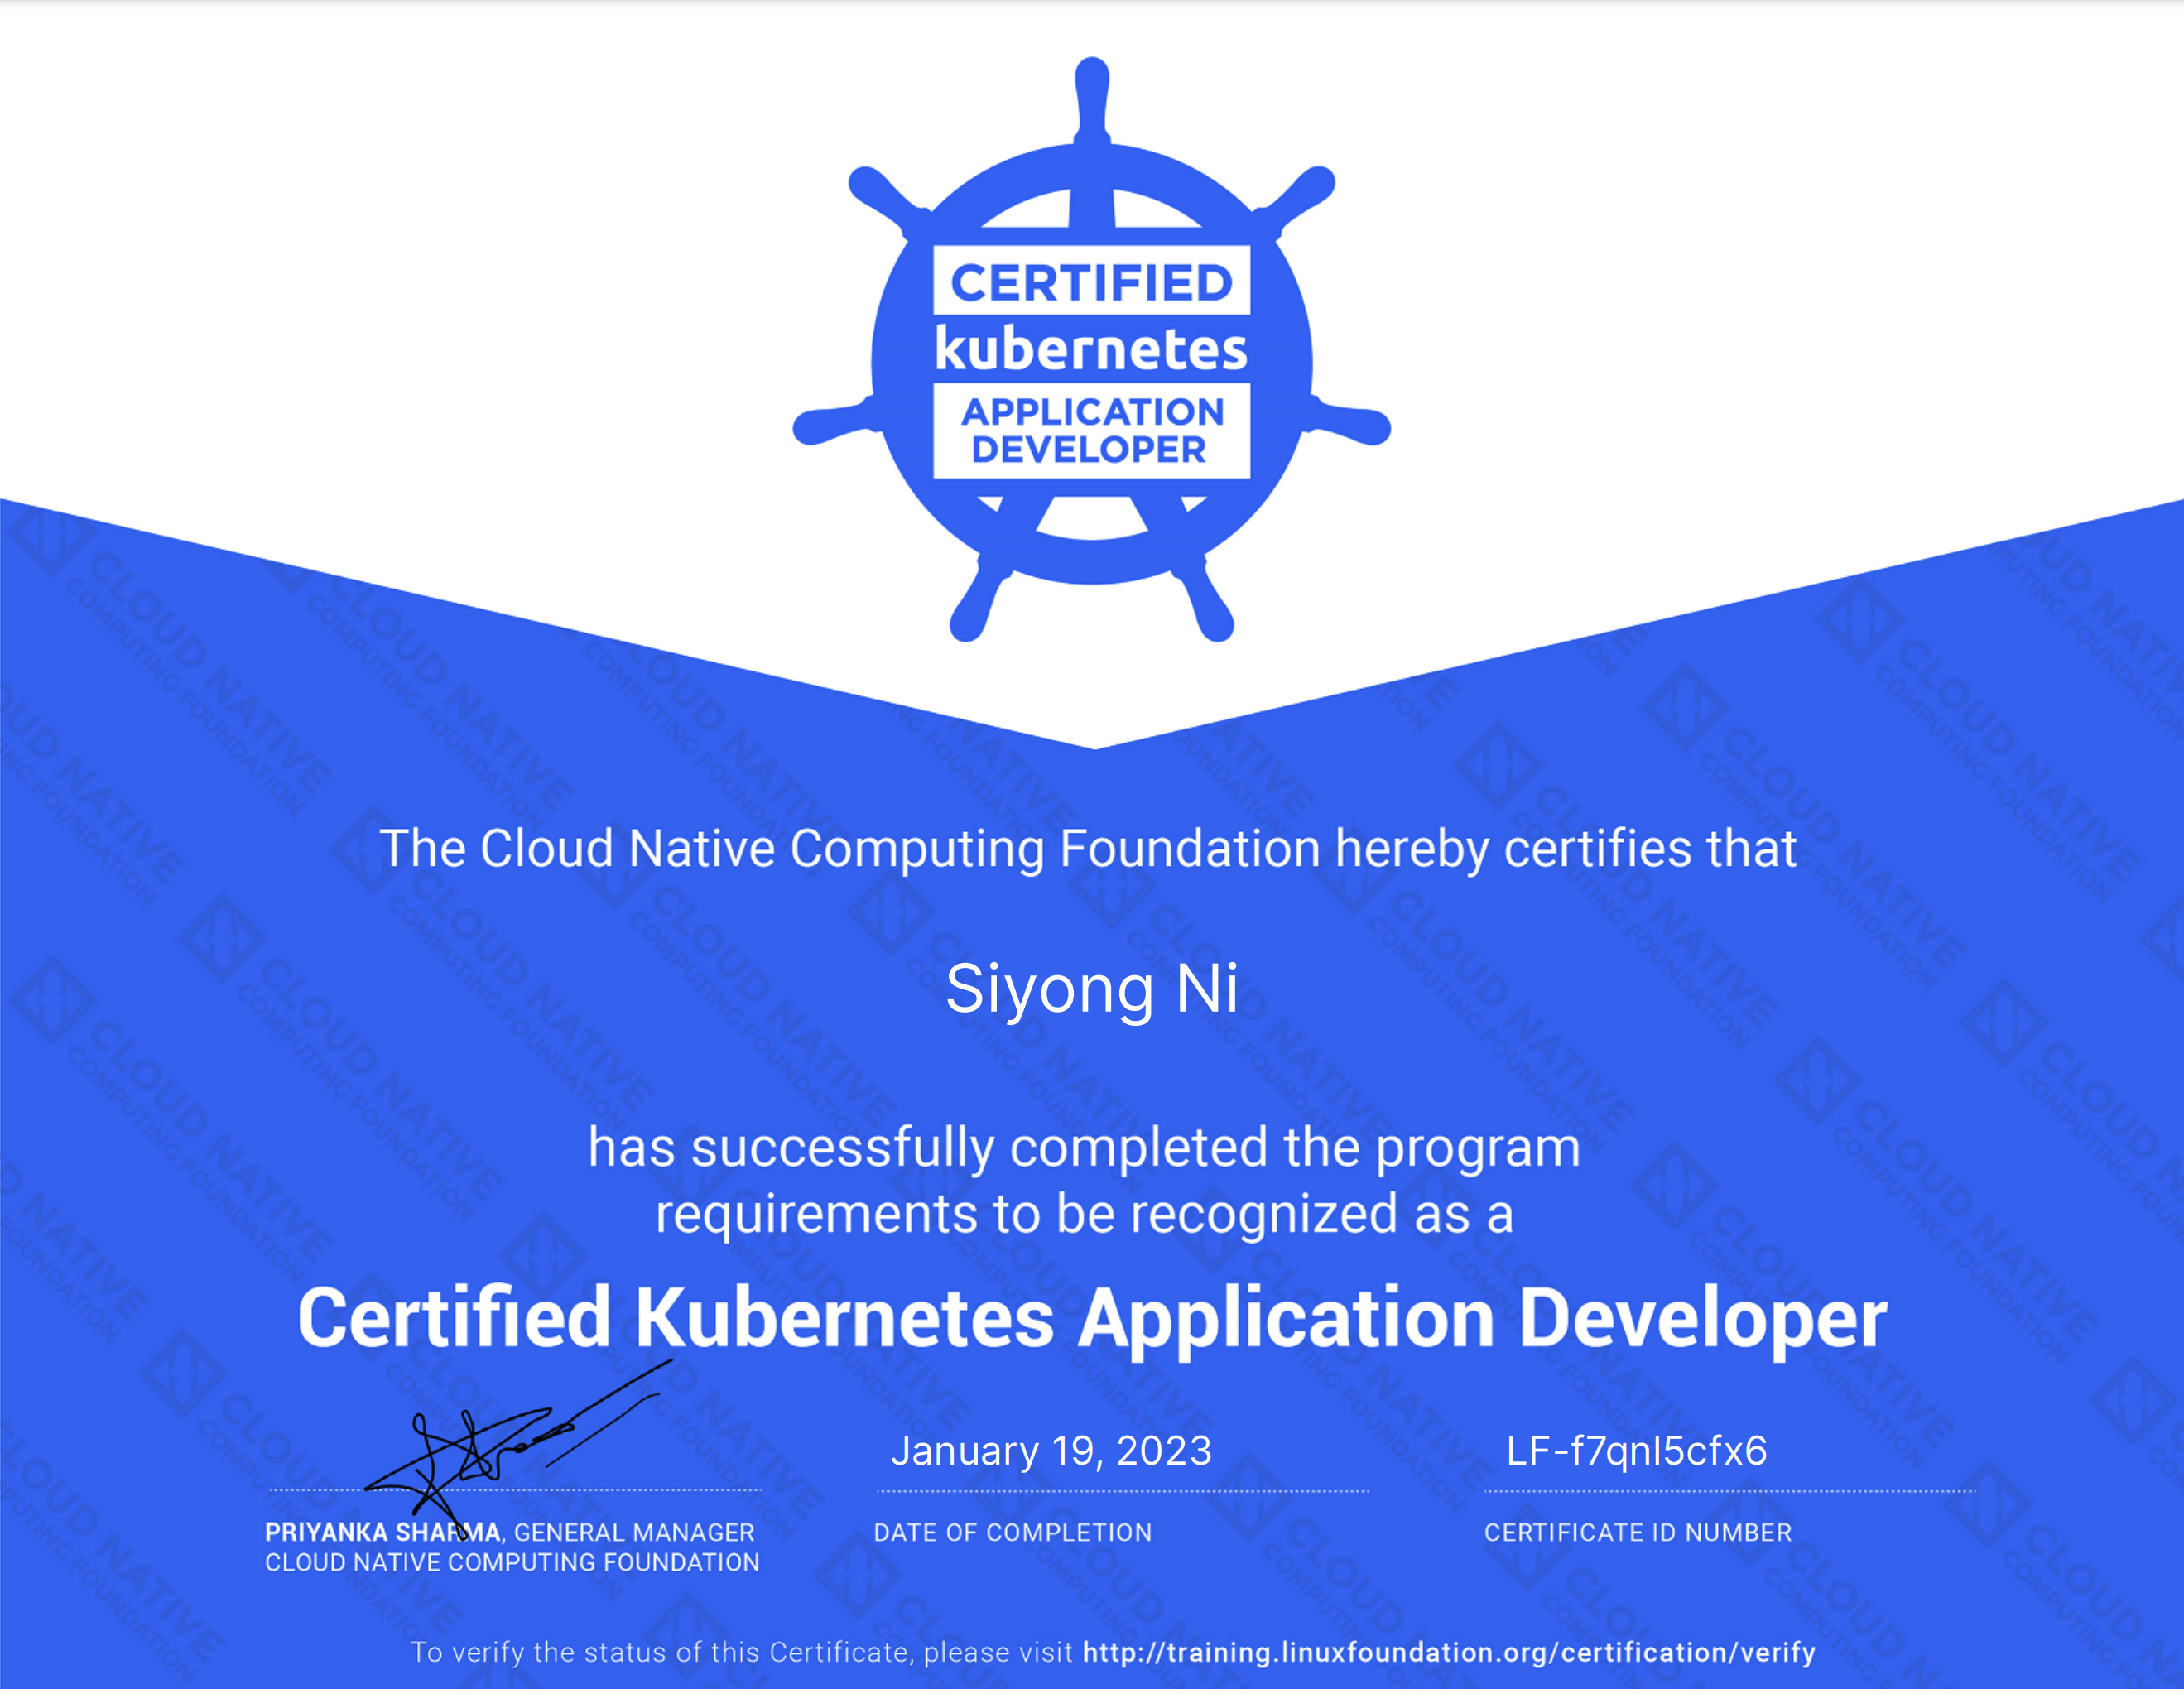This screenshot has height=1689, width=2184.
Task: Click the kubernetes wordmark in the badge
Action: tap(1091, 349)
